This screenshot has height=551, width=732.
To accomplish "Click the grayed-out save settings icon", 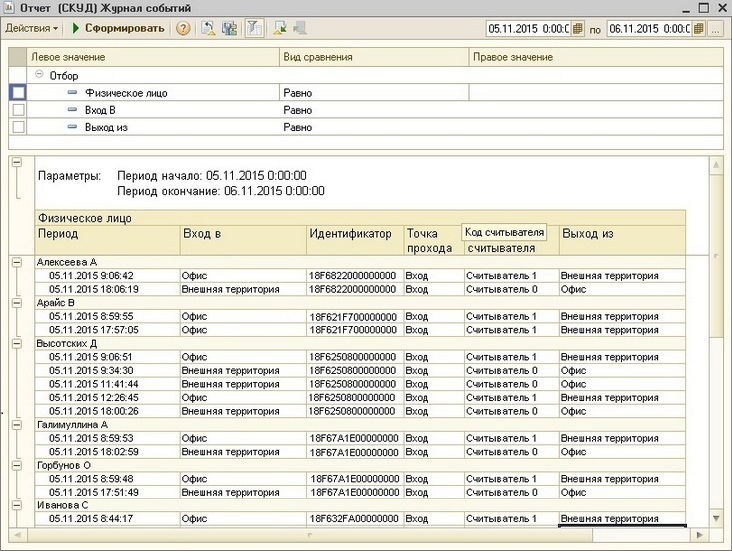I will pyautogui.click(x=299, y=28).
